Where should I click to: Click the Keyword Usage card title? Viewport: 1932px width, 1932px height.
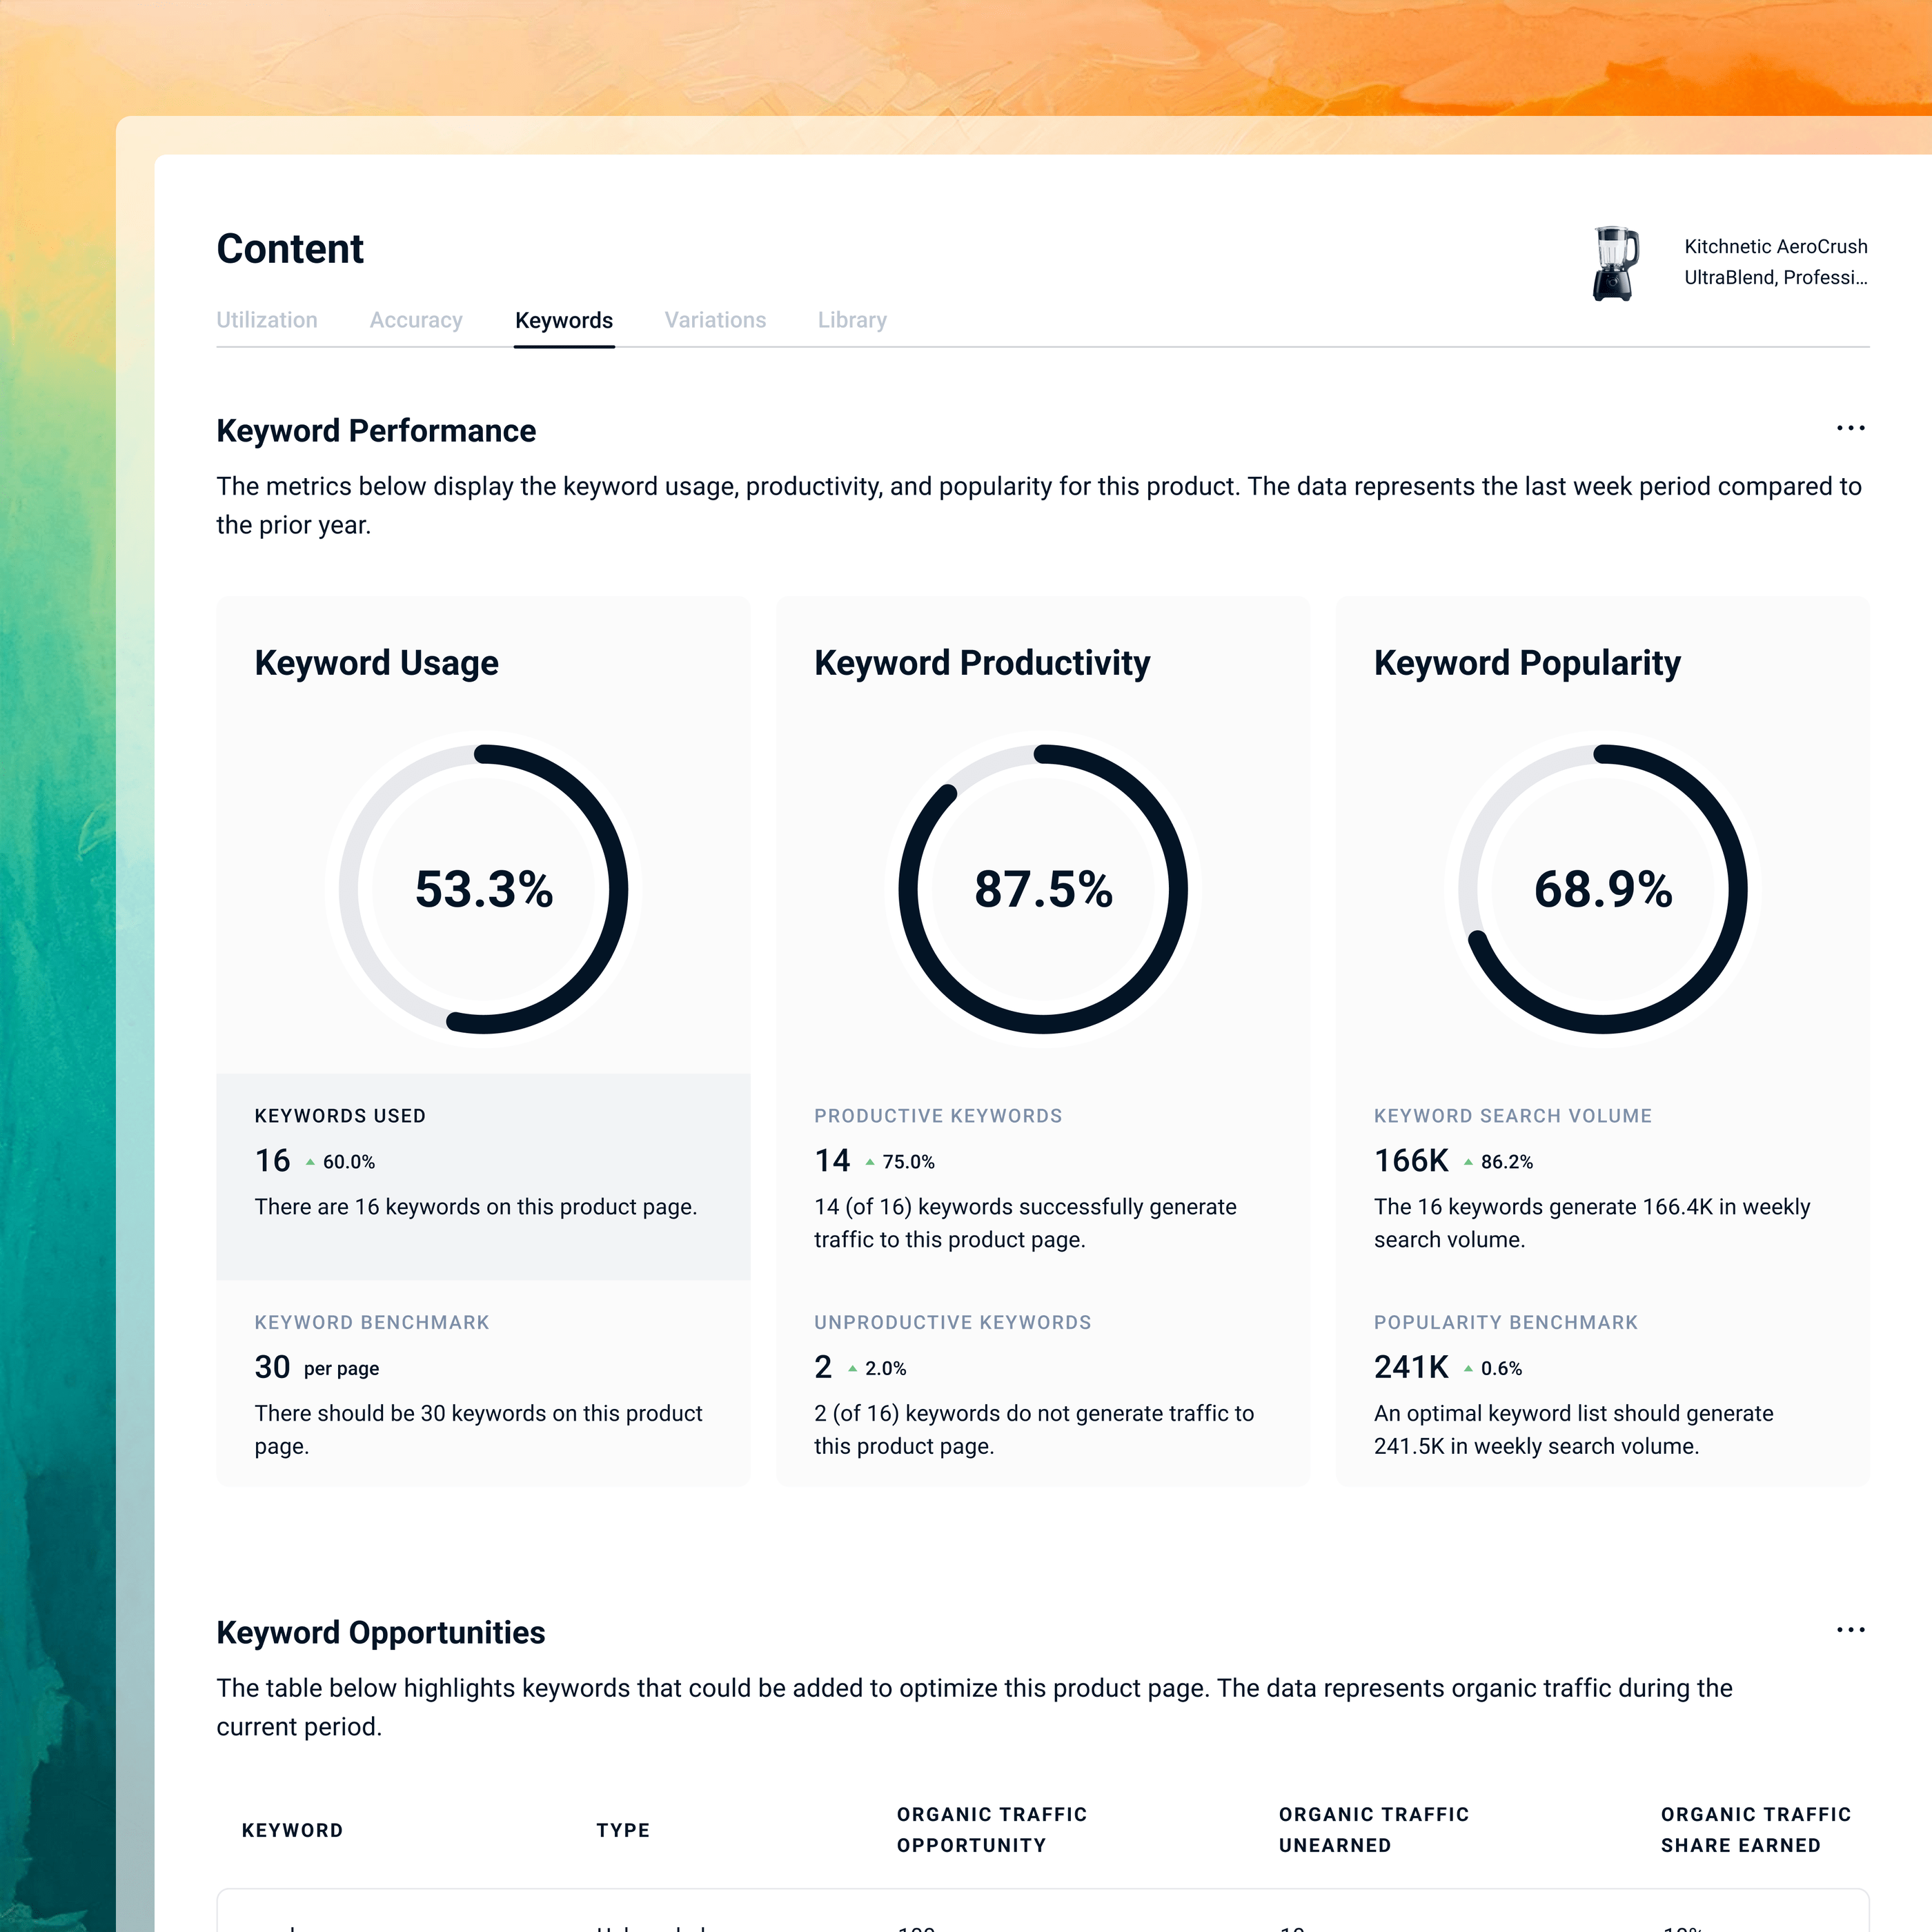point(376,663)
